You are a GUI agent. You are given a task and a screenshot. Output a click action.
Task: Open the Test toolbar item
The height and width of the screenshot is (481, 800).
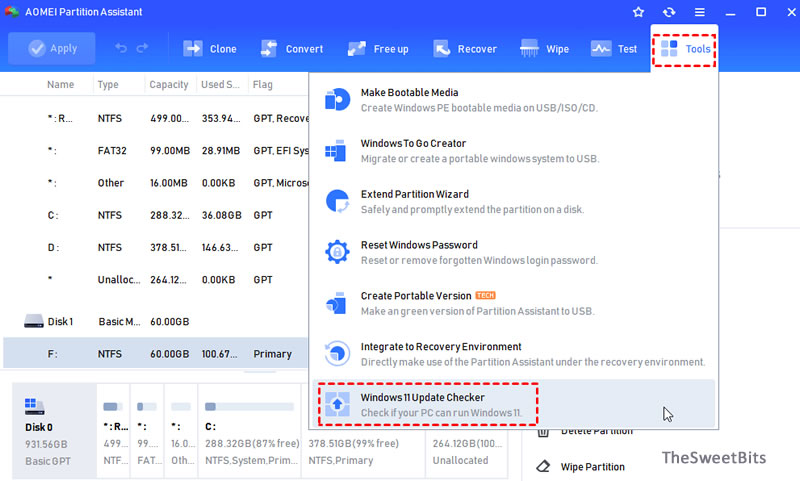pyautogui.click(x=614, y=49)
